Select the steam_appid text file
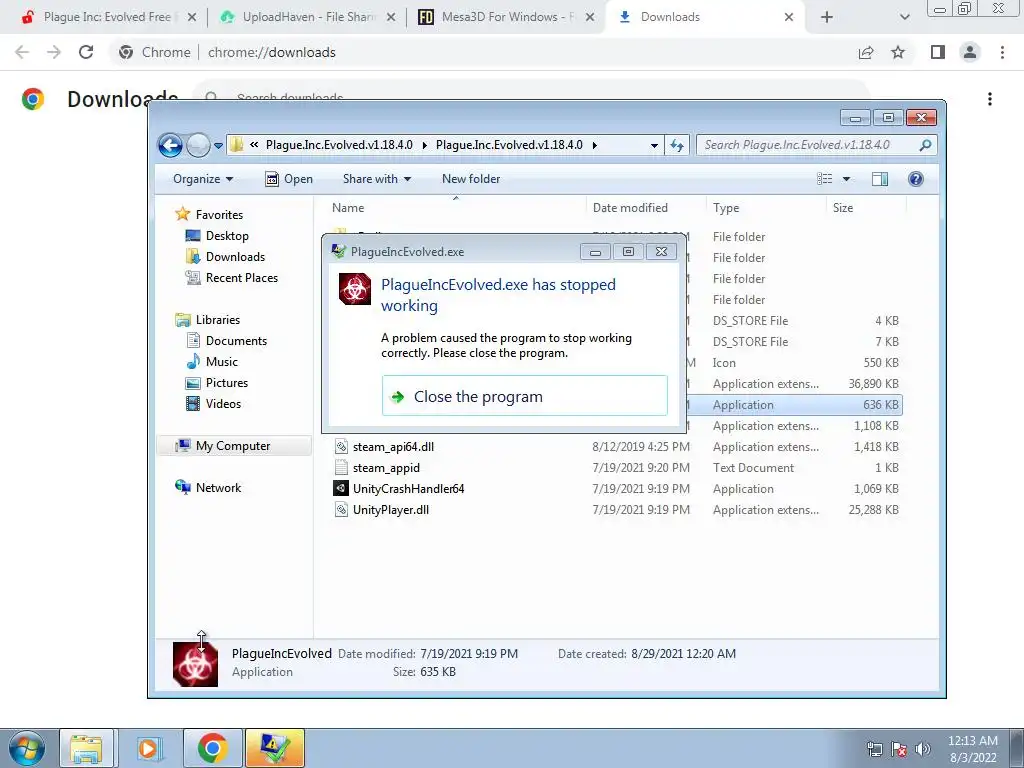The height and width of the screenshot is (768, 1024). coord(386,468)
